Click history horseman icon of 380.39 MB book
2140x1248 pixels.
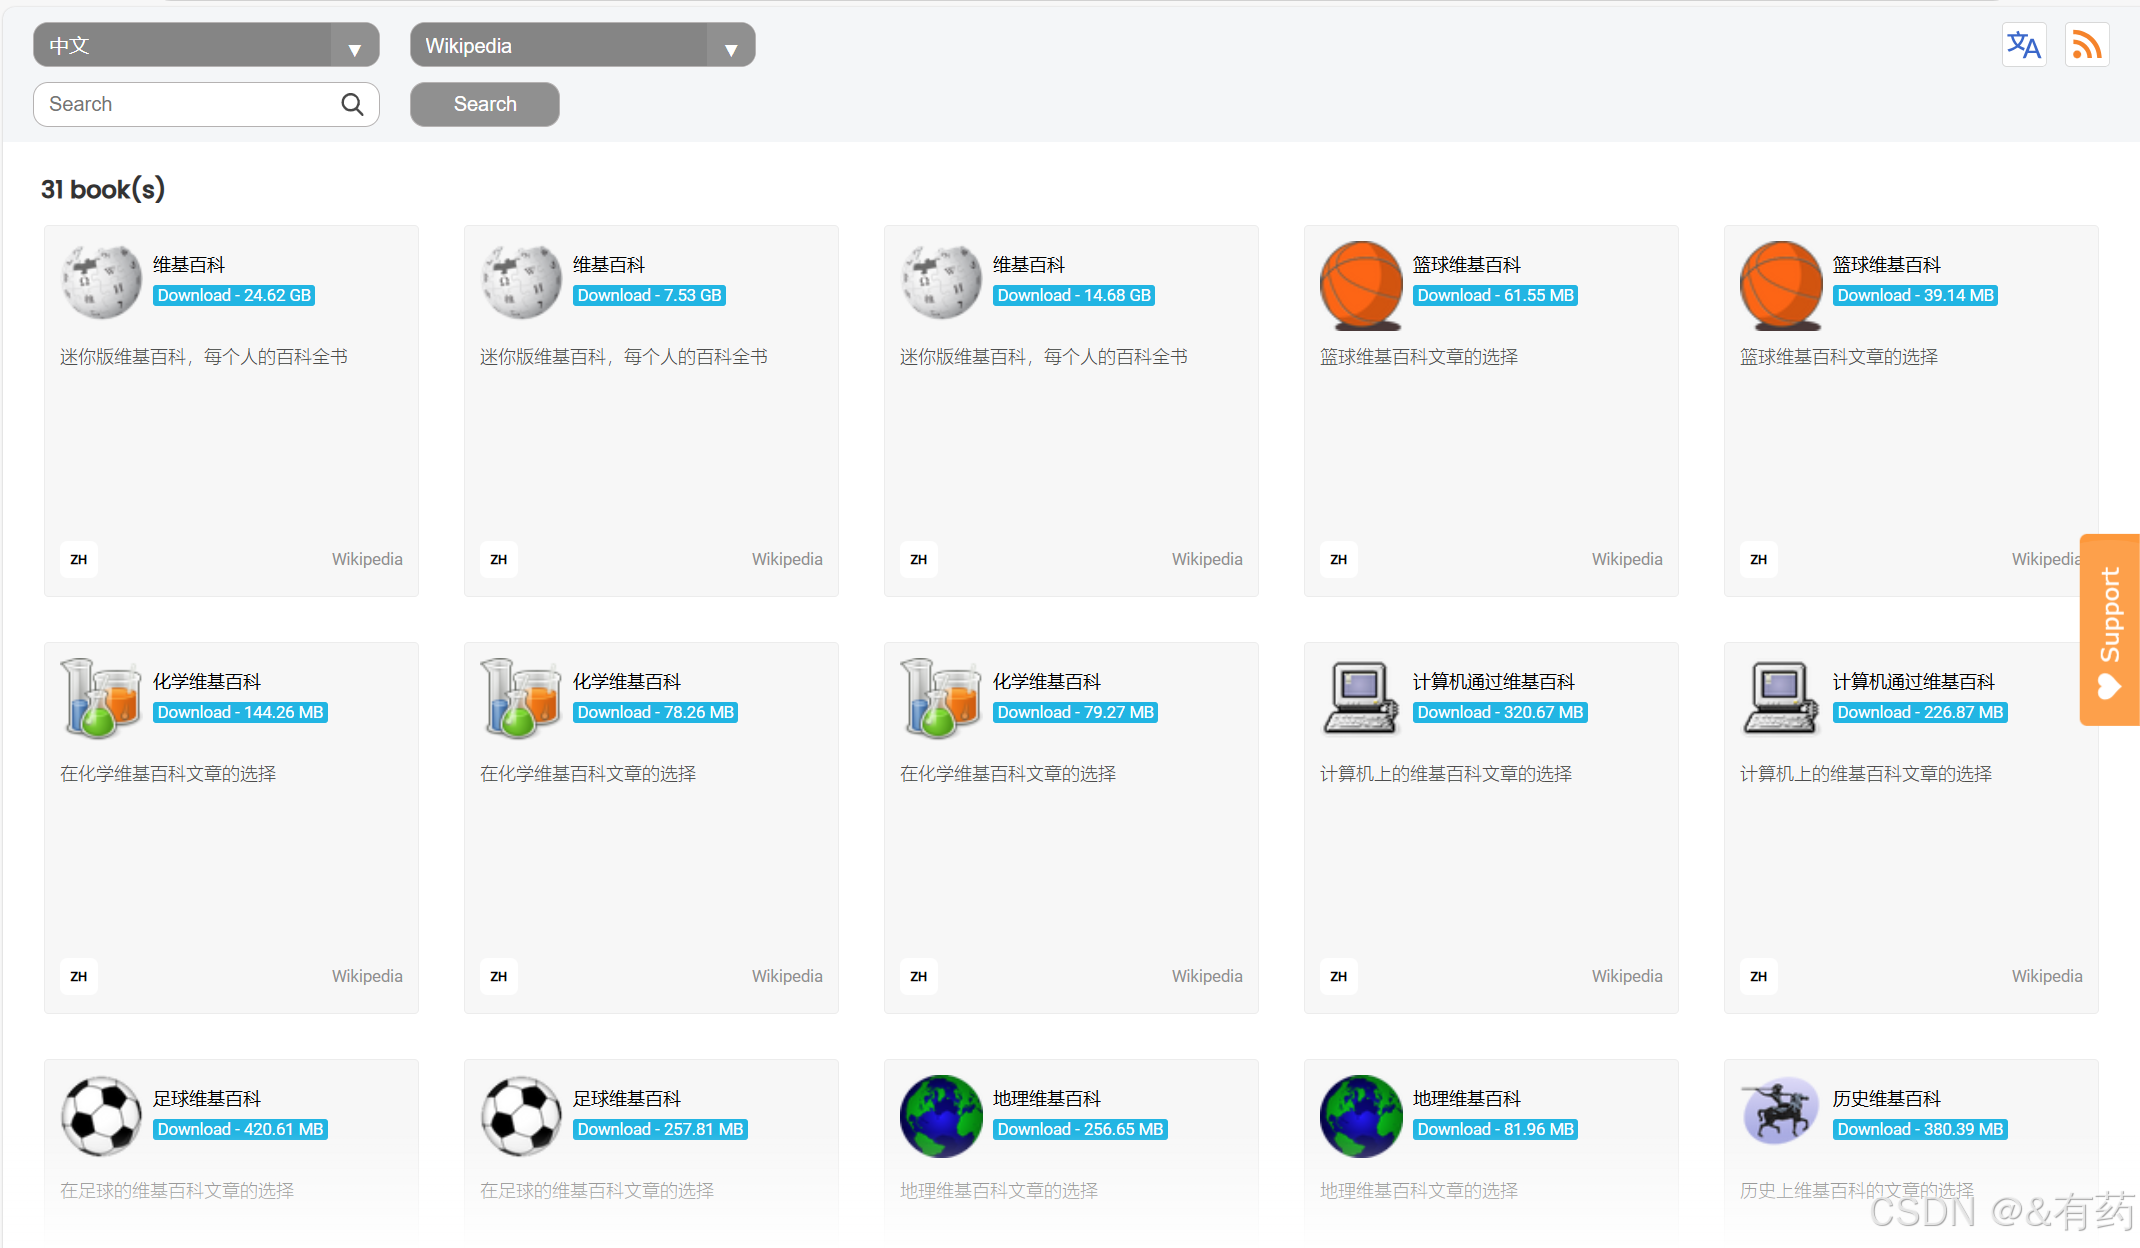coord(1781,1111)
